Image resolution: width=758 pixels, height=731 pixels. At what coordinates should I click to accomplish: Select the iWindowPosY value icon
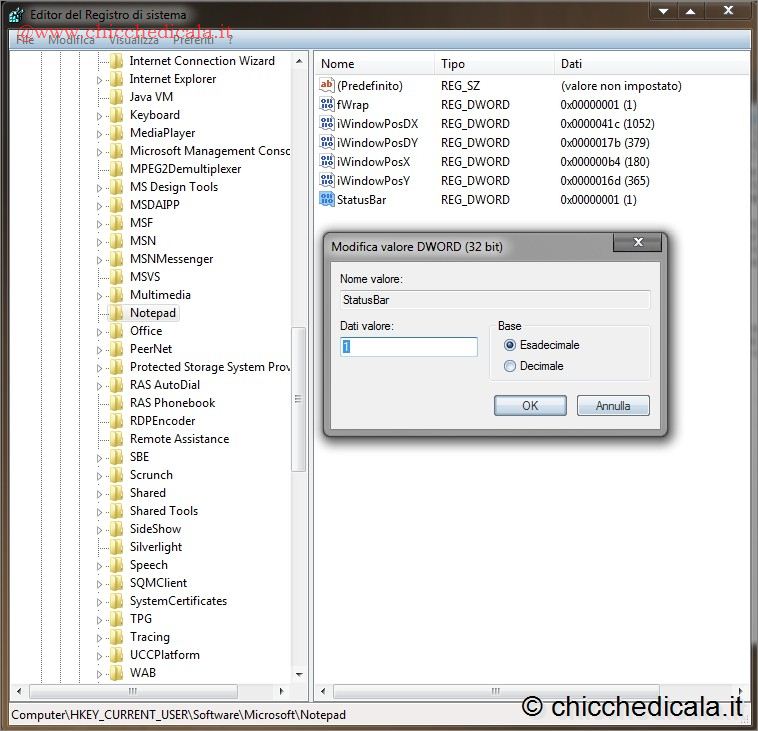tap(327, 180)
